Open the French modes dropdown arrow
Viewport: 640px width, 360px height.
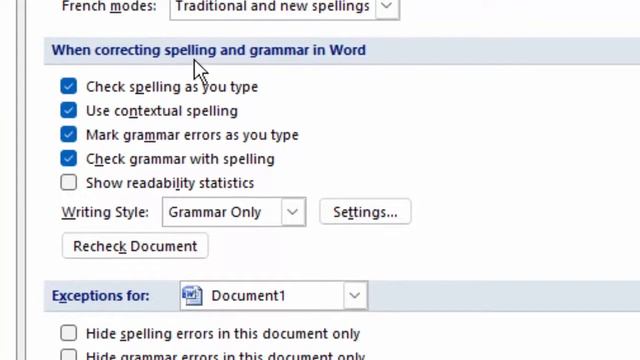[x=387, y=7]
